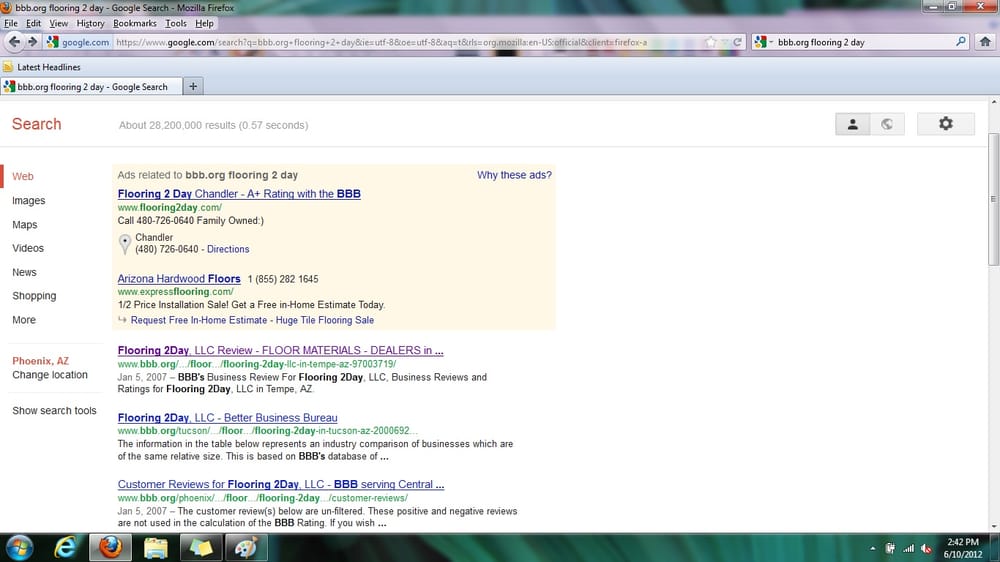The image size is (1000, 562).
Task: Click Why these ads? link
Action: click(x=514, y=175)
